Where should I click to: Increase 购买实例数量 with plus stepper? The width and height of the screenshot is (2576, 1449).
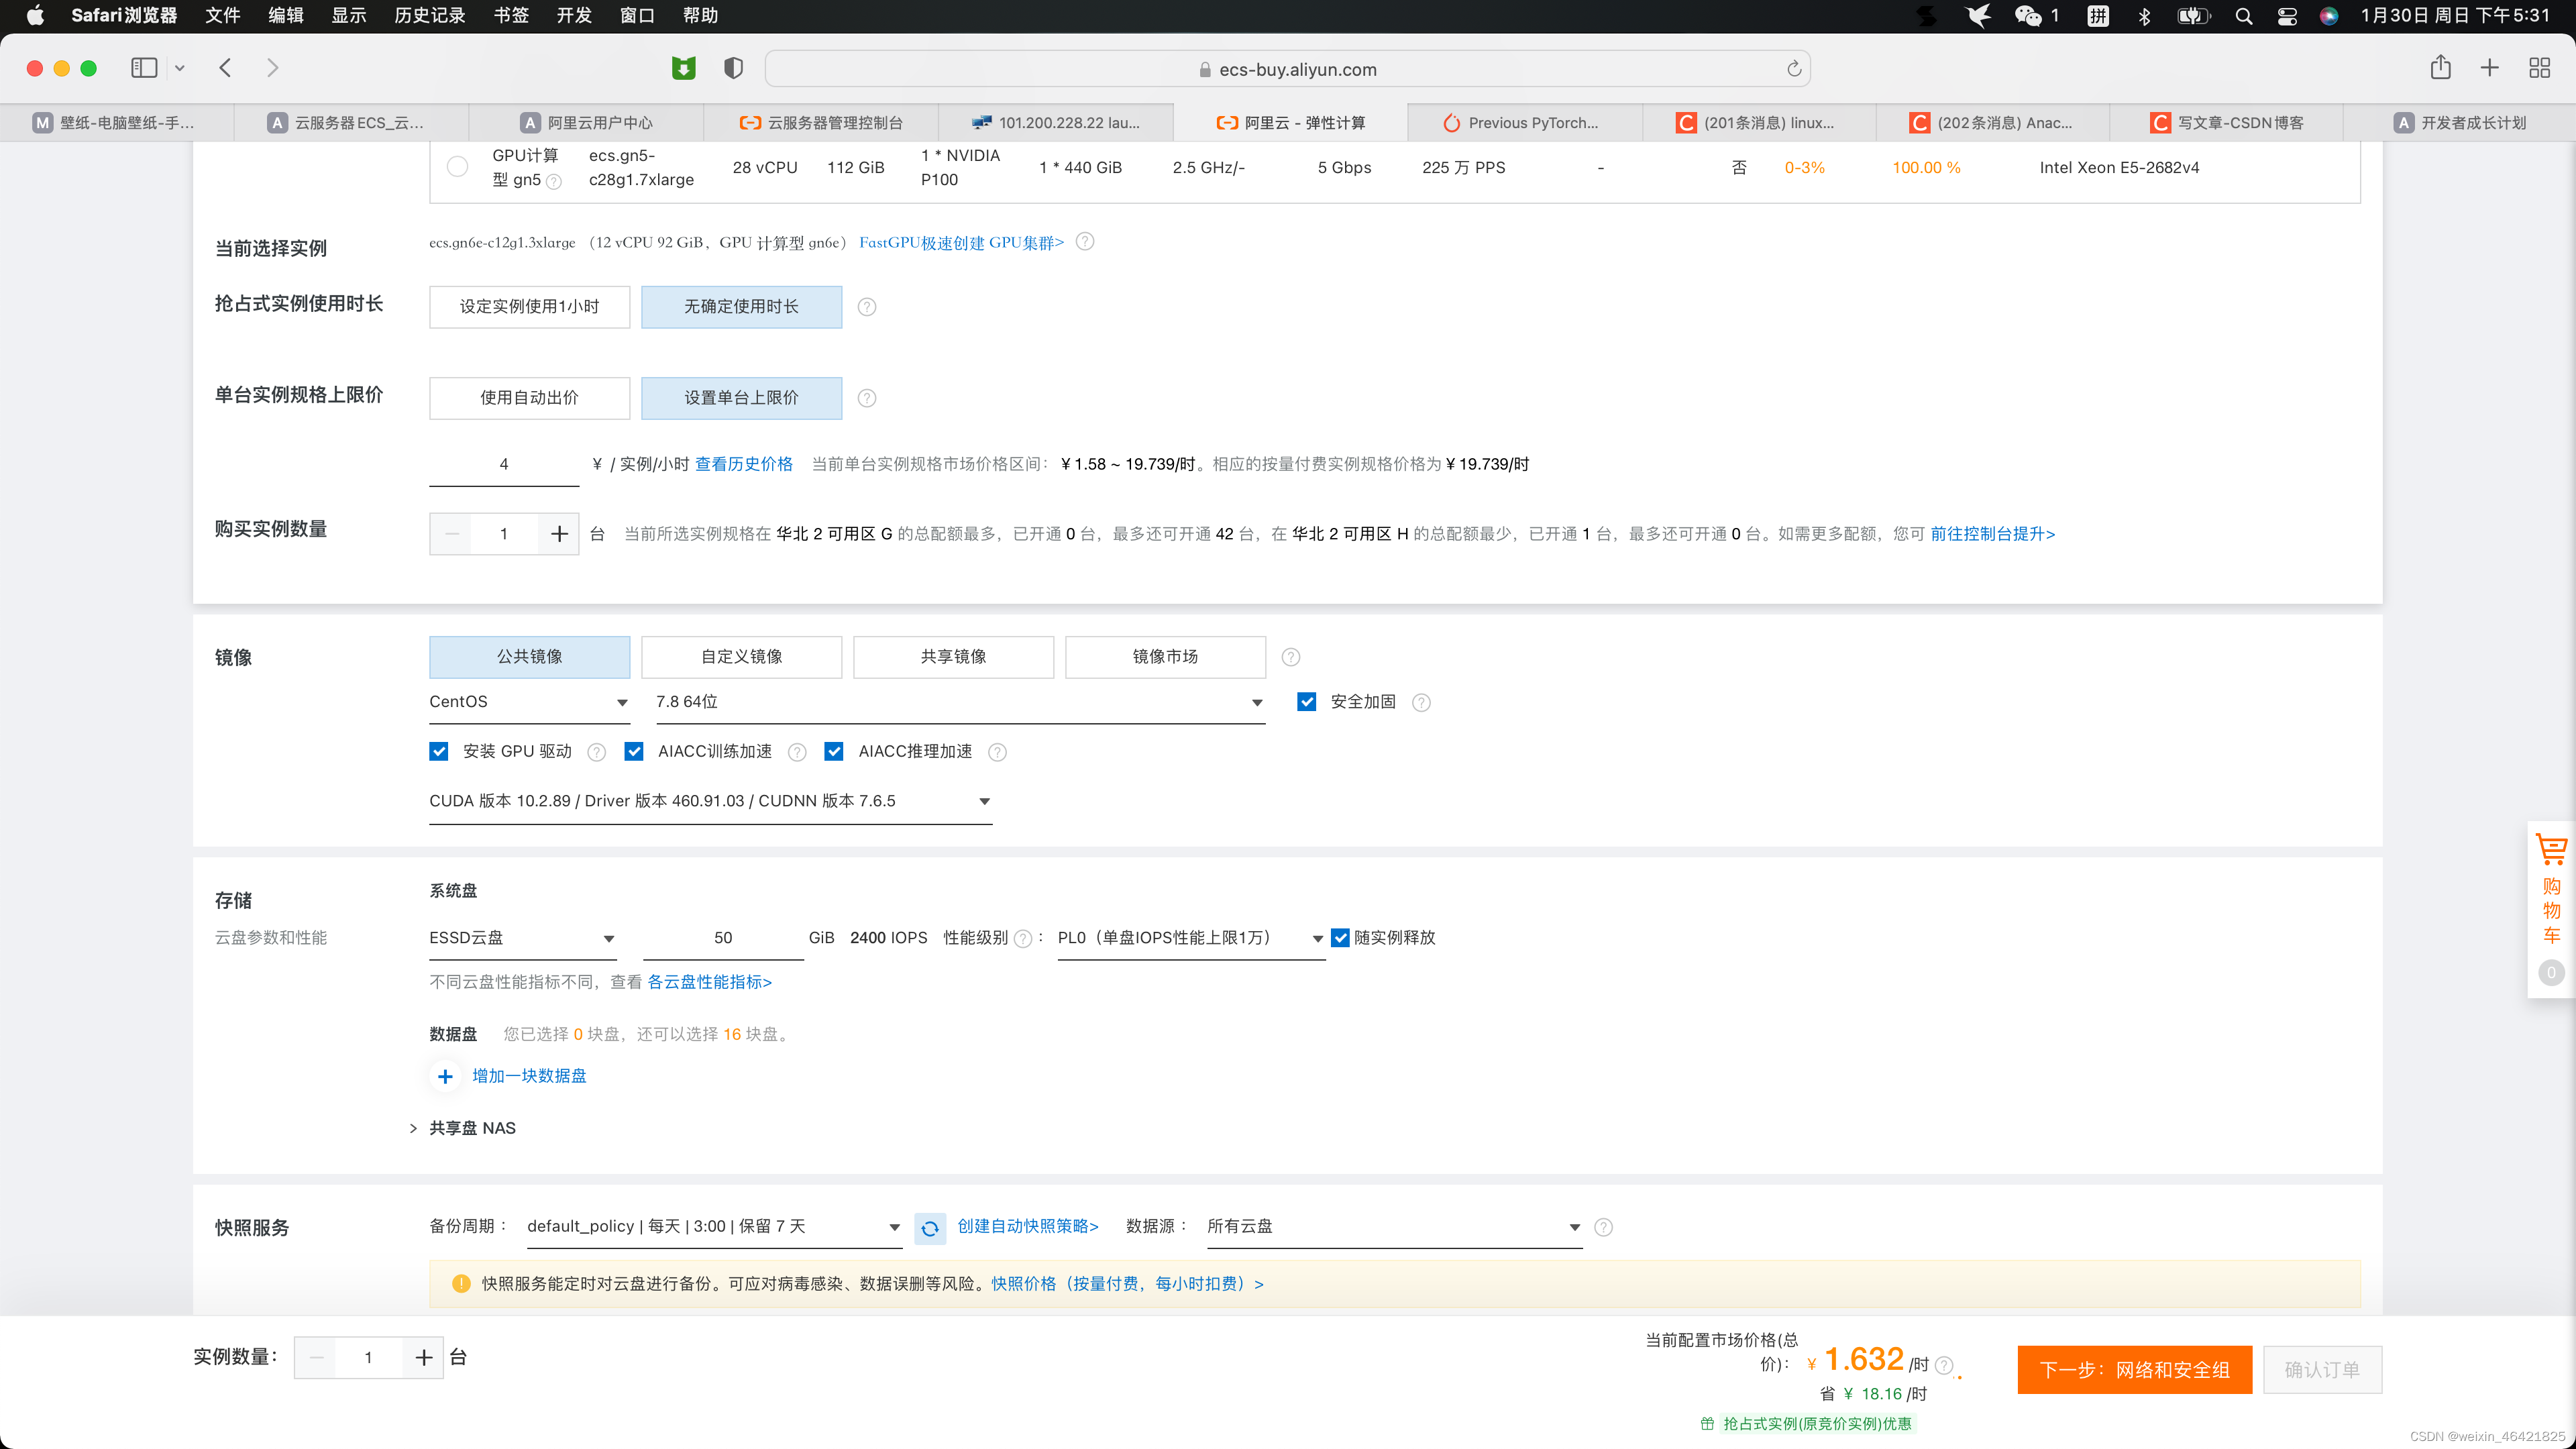coord(559,534)
